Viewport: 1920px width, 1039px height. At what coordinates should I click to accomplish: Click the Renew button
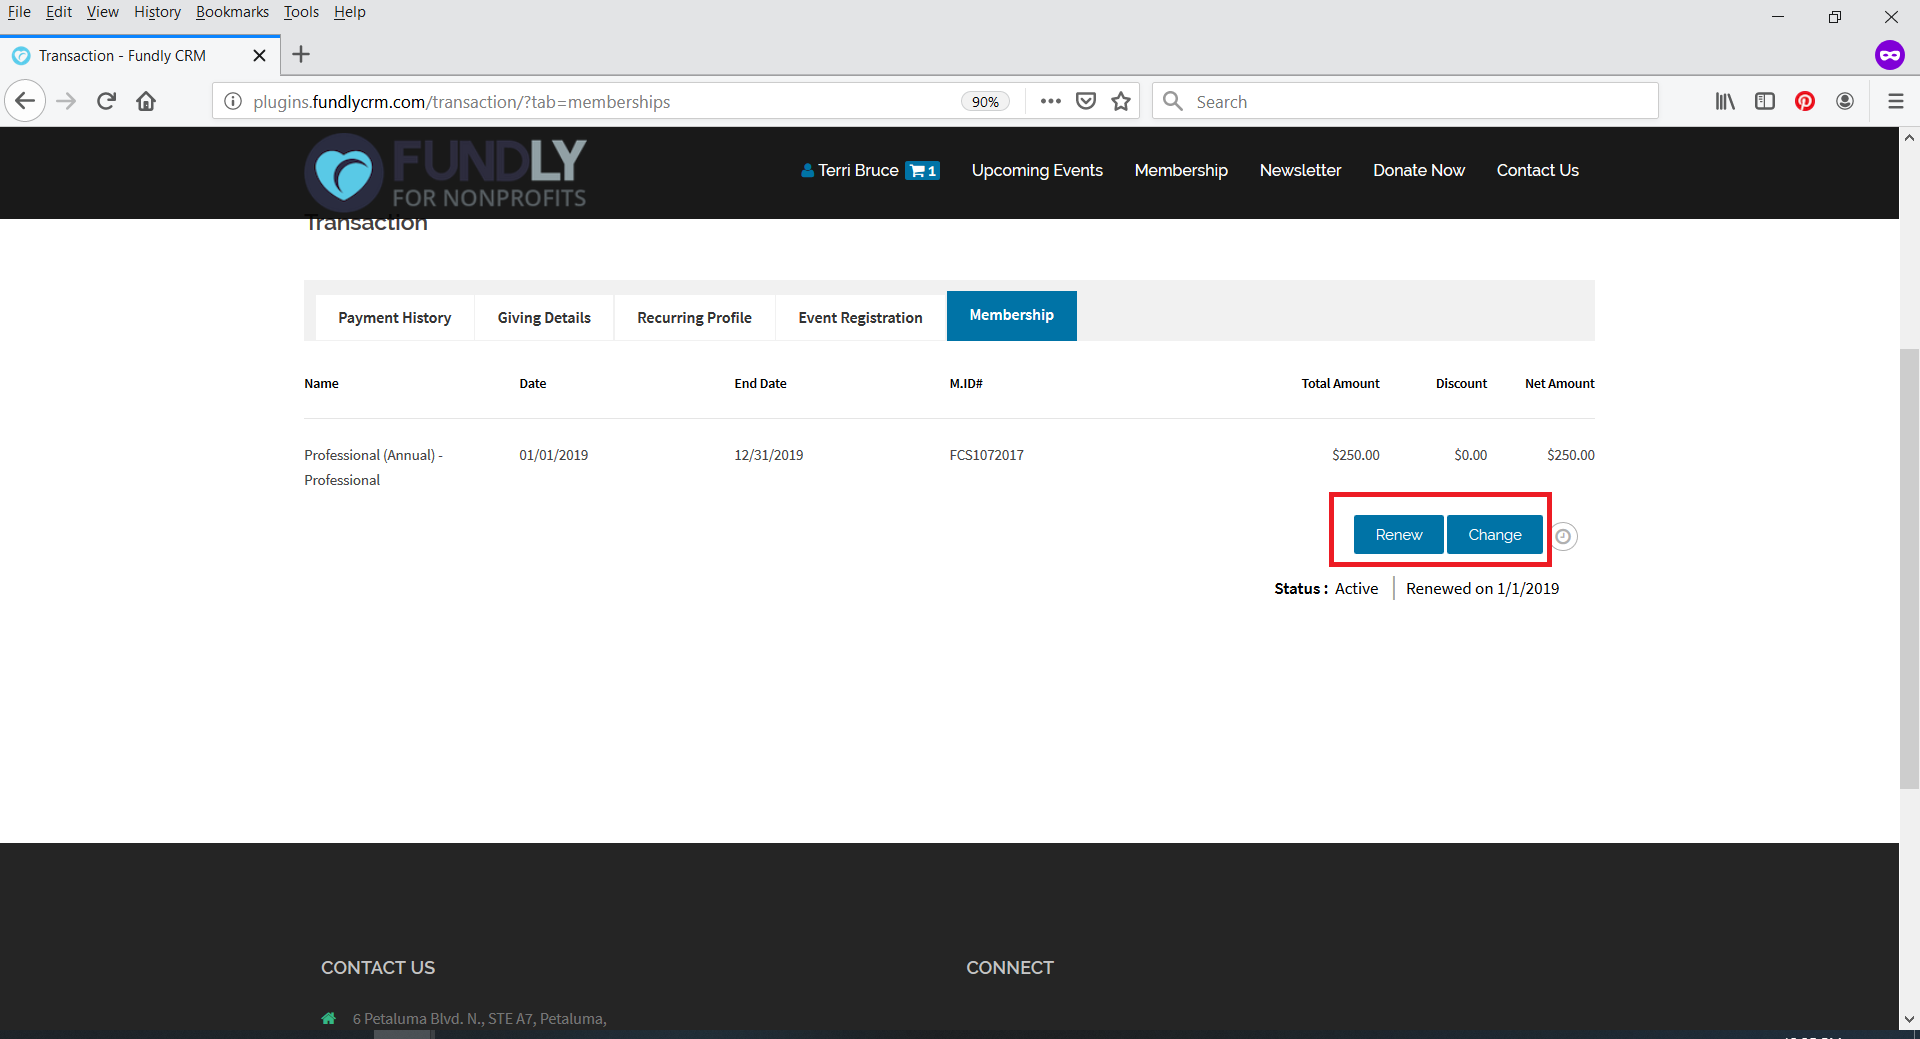[x=1398, y=535]
